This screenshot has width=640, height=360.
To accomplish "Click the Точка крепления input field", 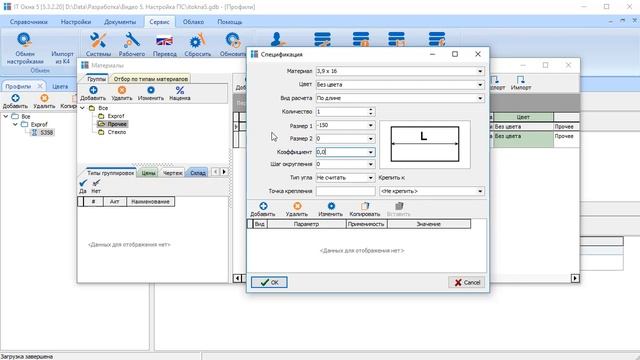I will [345, 191].
